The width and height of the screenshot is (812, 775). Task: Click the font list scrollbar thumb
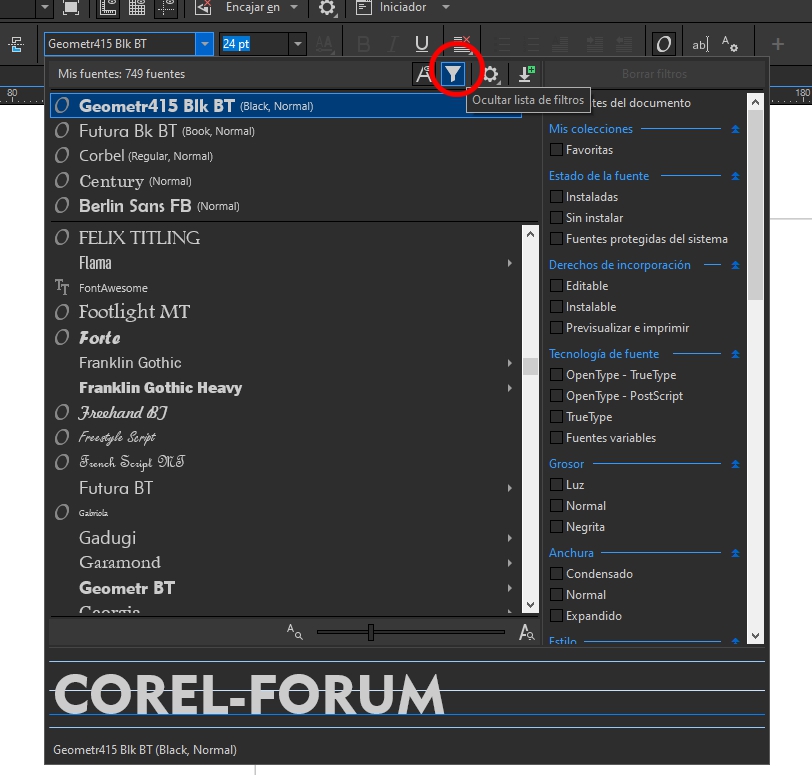(x=530, y=367)
